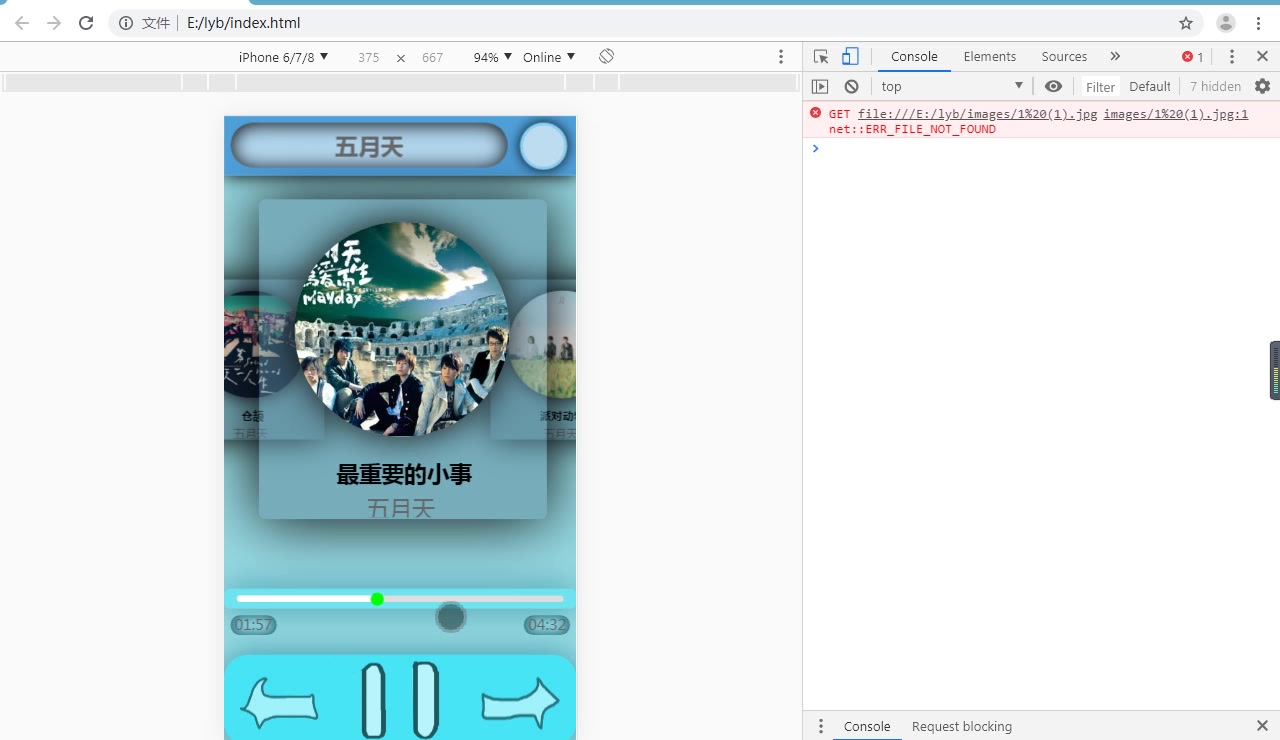Image resolution: width=1280 pixels, height=740 pixels.
Task: Close the bottom console drawer
Action: [x=1262, y=726]
